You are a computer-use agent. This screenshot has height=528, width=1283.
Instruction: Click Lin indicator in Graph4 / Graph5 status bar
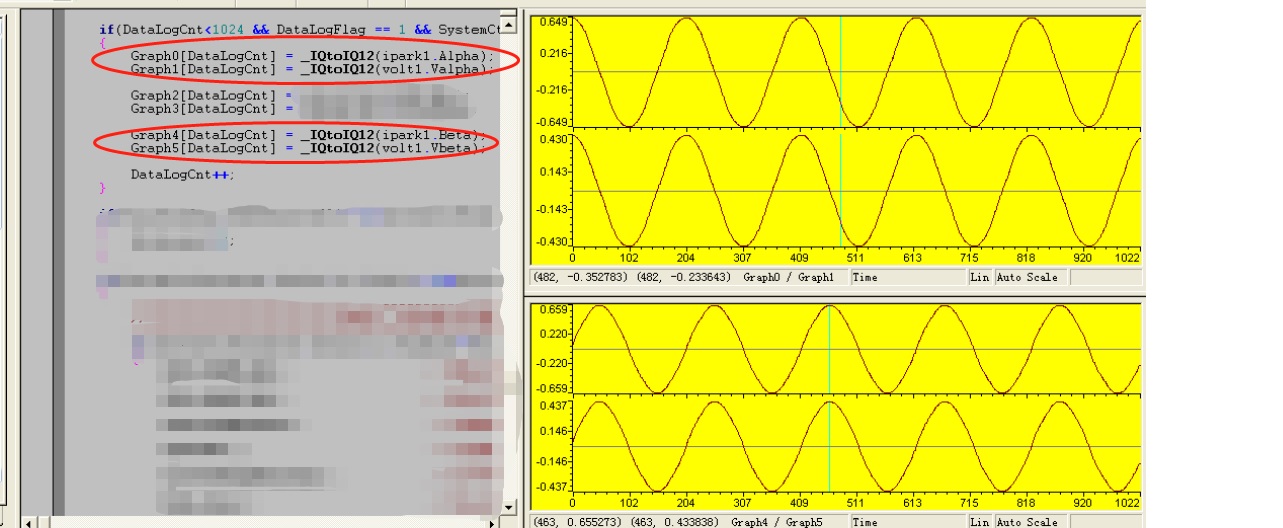(980, 522)
